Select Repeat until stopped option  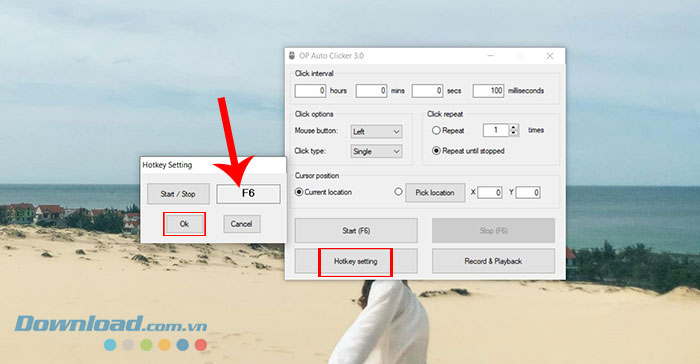(436, 151)
